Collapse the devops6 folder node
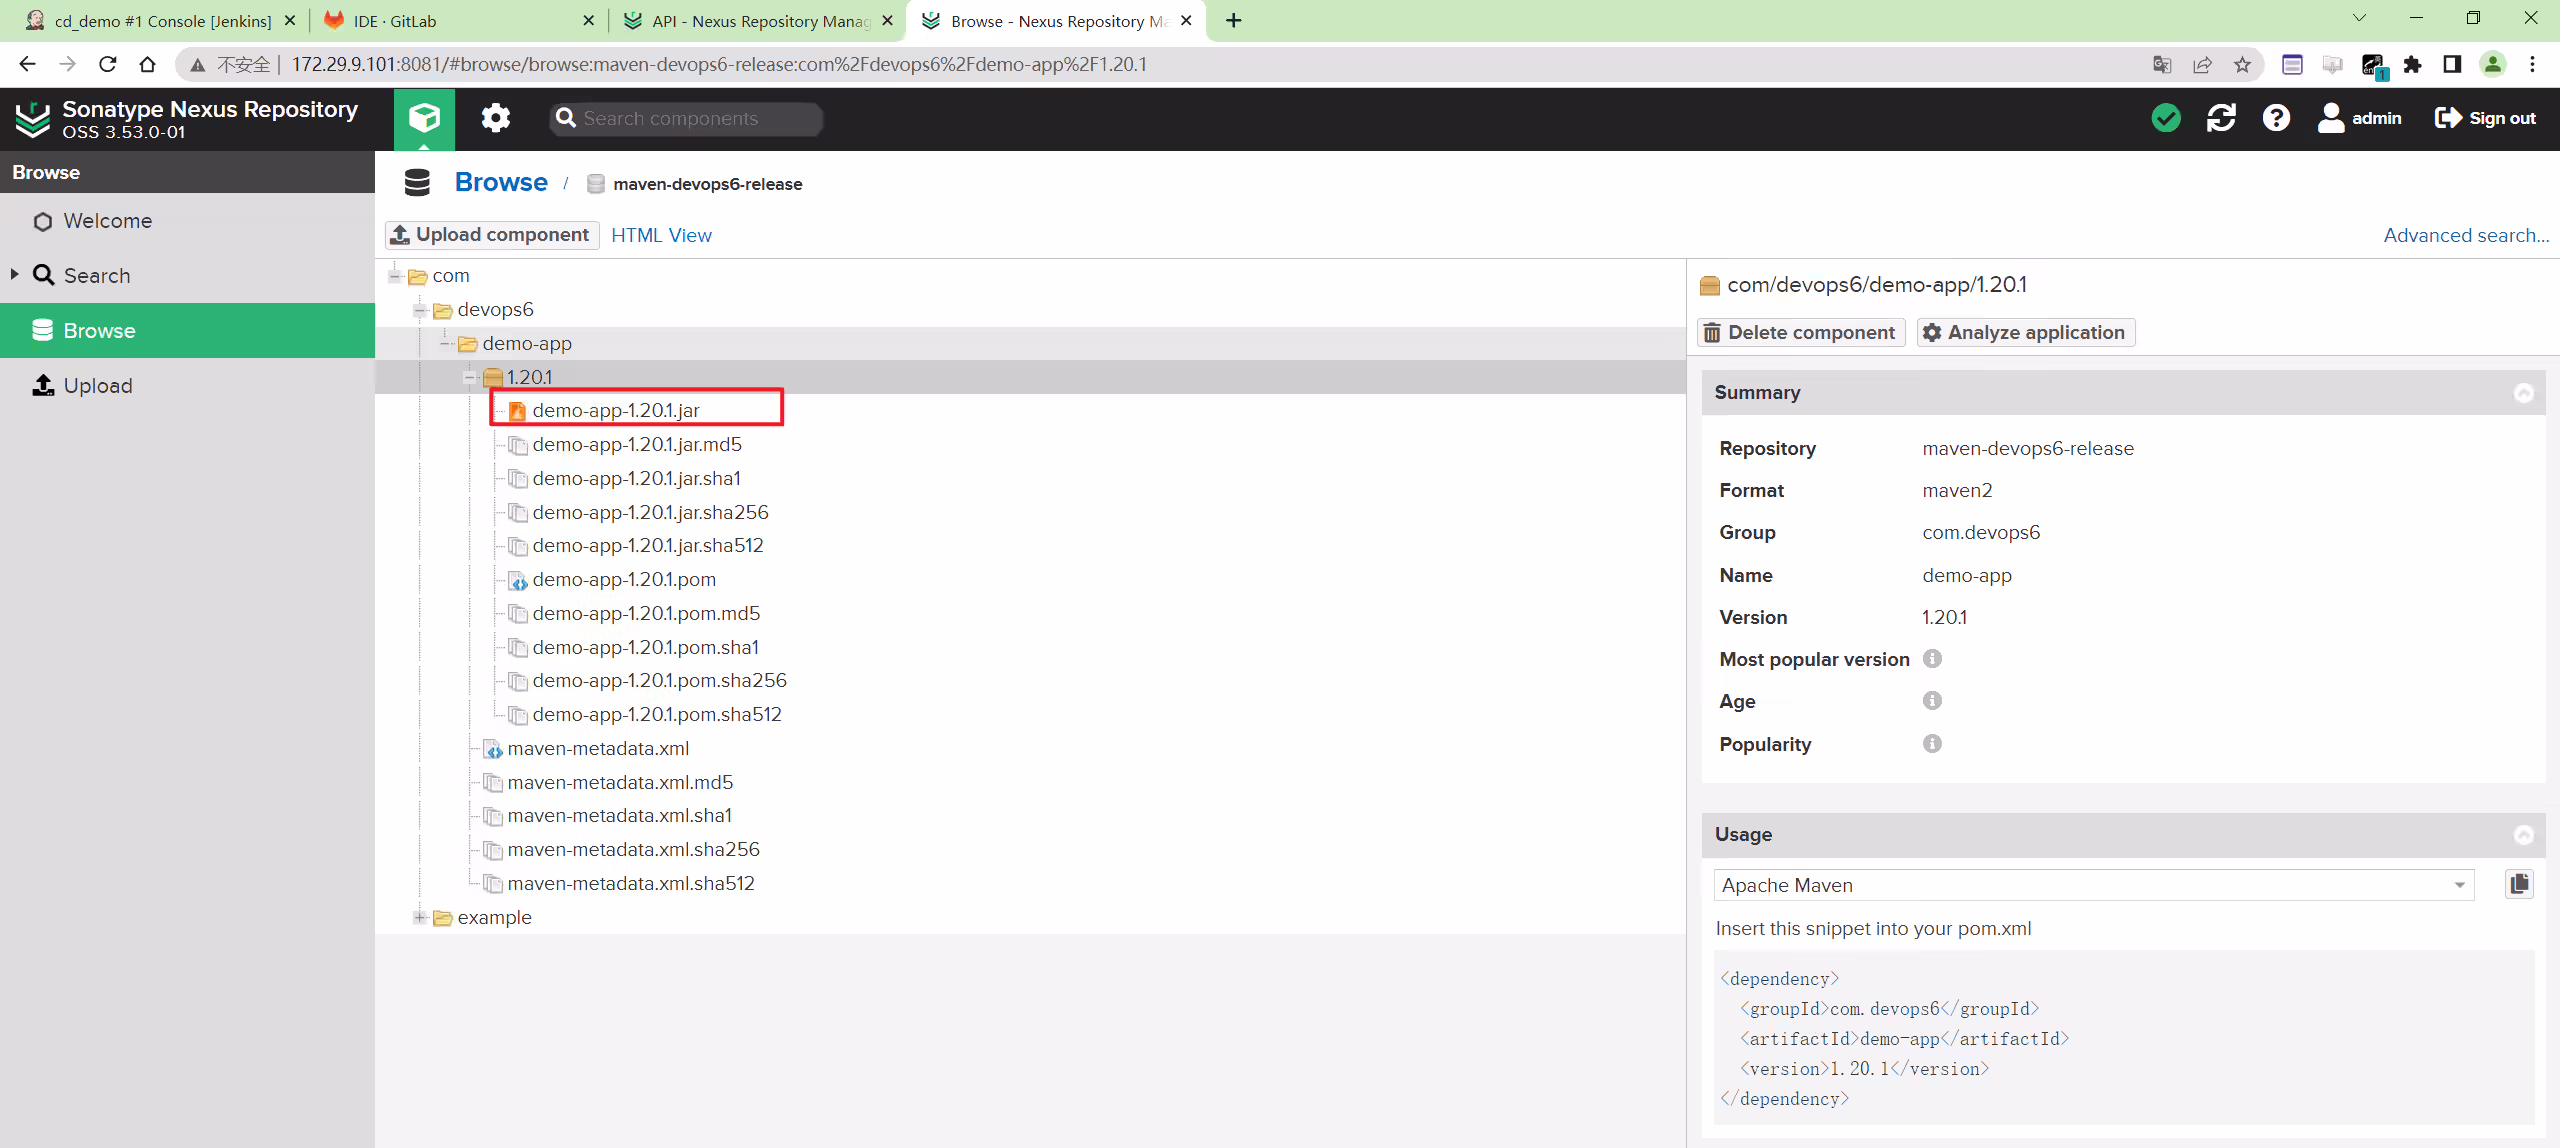2560x1148 pixels. [x=420, y=310]
